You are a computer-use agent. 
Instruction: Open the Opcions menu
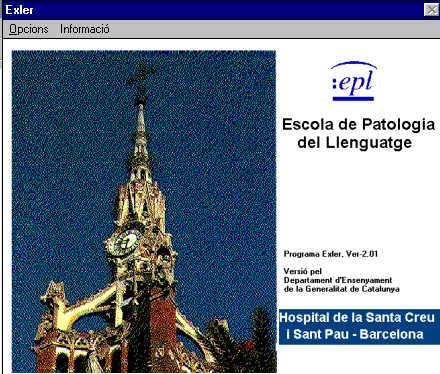pyautogui.click(x=28, y=29)
